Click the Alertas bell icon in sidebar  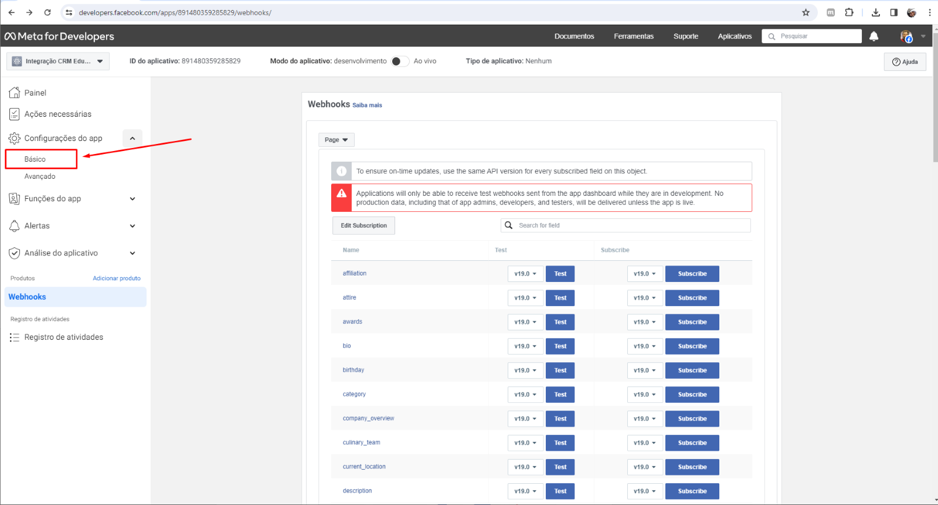click(x=14, y=226)
